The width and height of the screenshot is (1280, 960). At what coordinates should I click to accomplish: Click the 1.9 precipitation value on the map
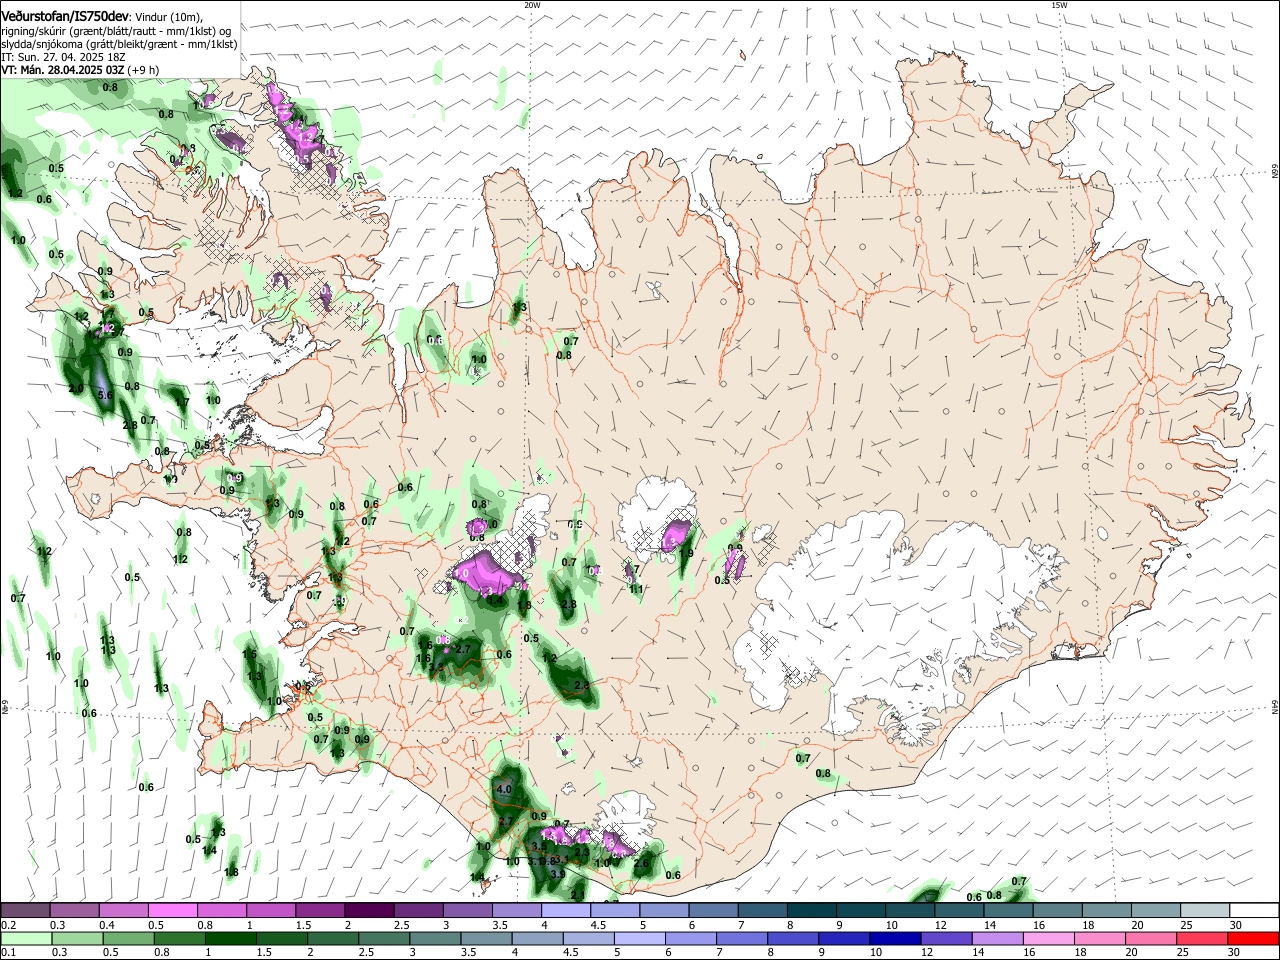[x=686, y=552]
